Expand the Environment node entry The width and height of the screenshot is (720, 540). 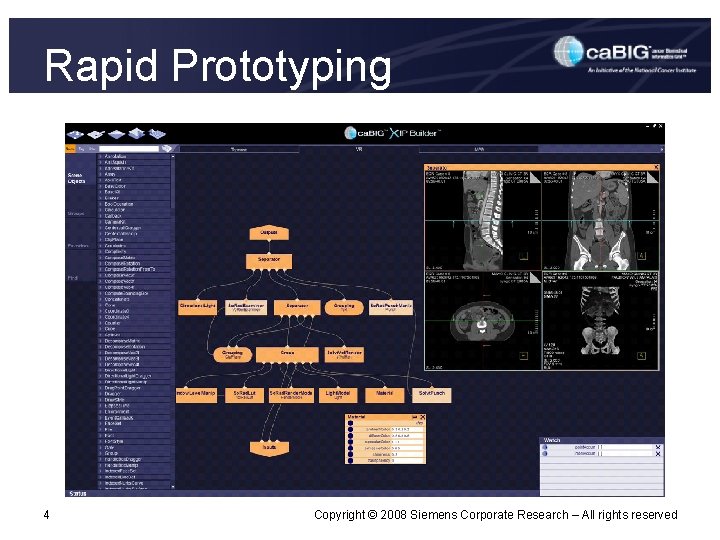(x=101, y=412)
